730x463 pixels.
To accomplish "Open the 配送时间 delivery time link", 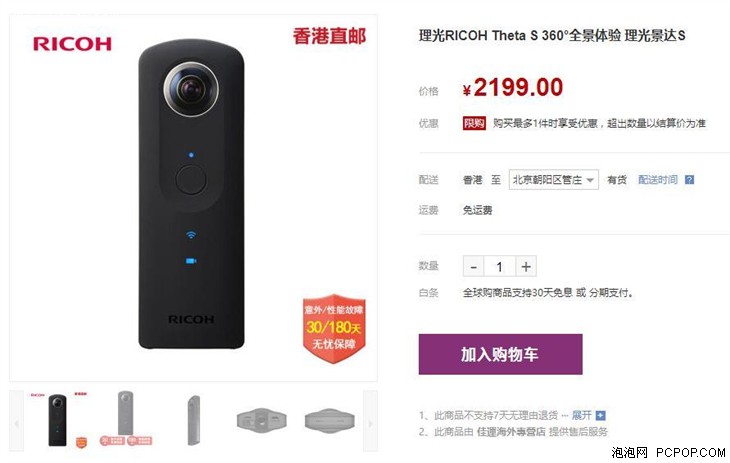I will coord(658,180).
